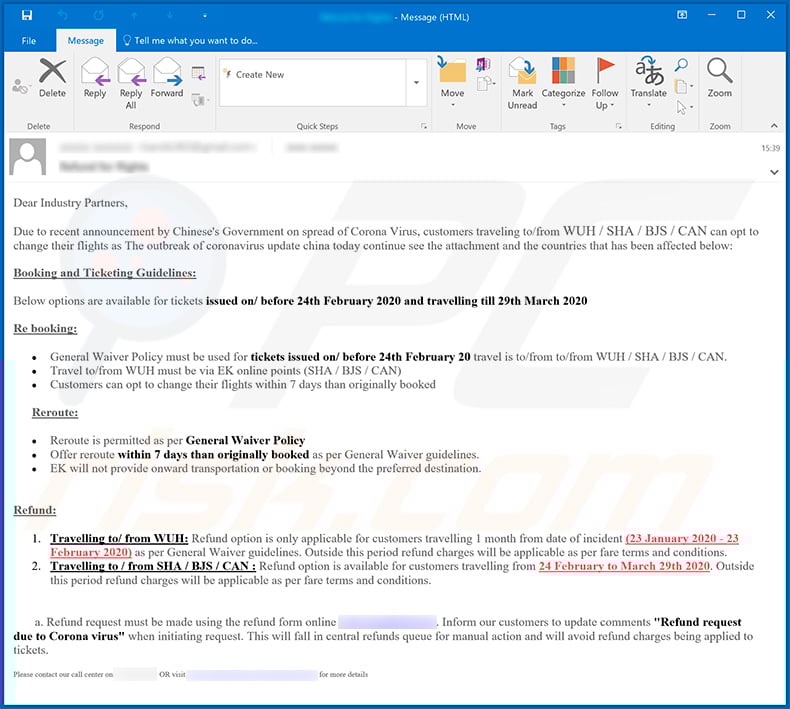Mark the message as Unread

tap(522, 83)
